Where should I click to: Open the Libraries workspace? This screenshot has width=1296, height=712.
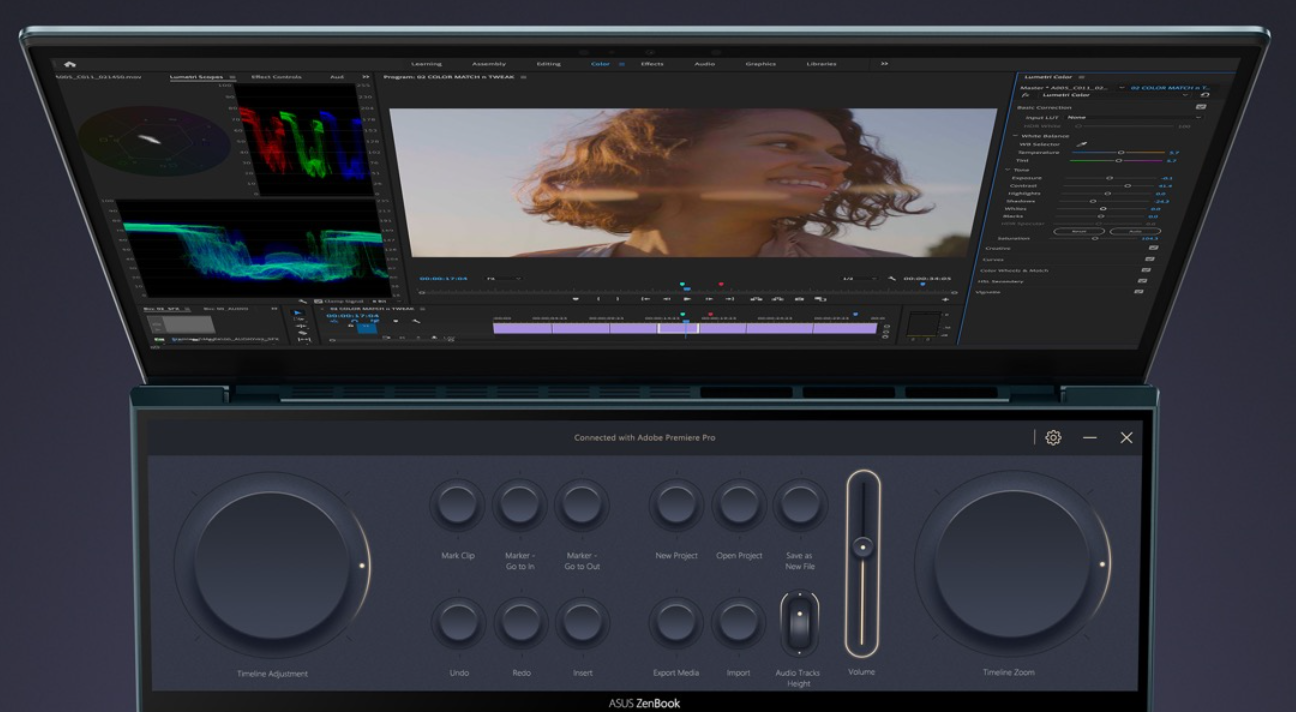pyautogui.click(x=821, y=64)
